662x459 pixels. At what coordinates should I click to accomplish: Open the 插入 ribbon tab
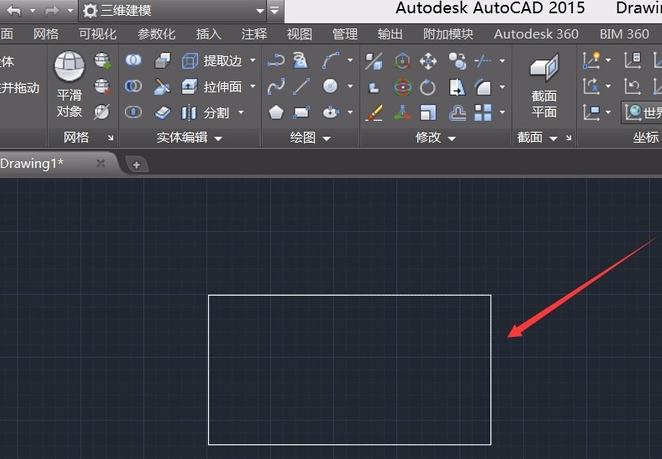209,34
